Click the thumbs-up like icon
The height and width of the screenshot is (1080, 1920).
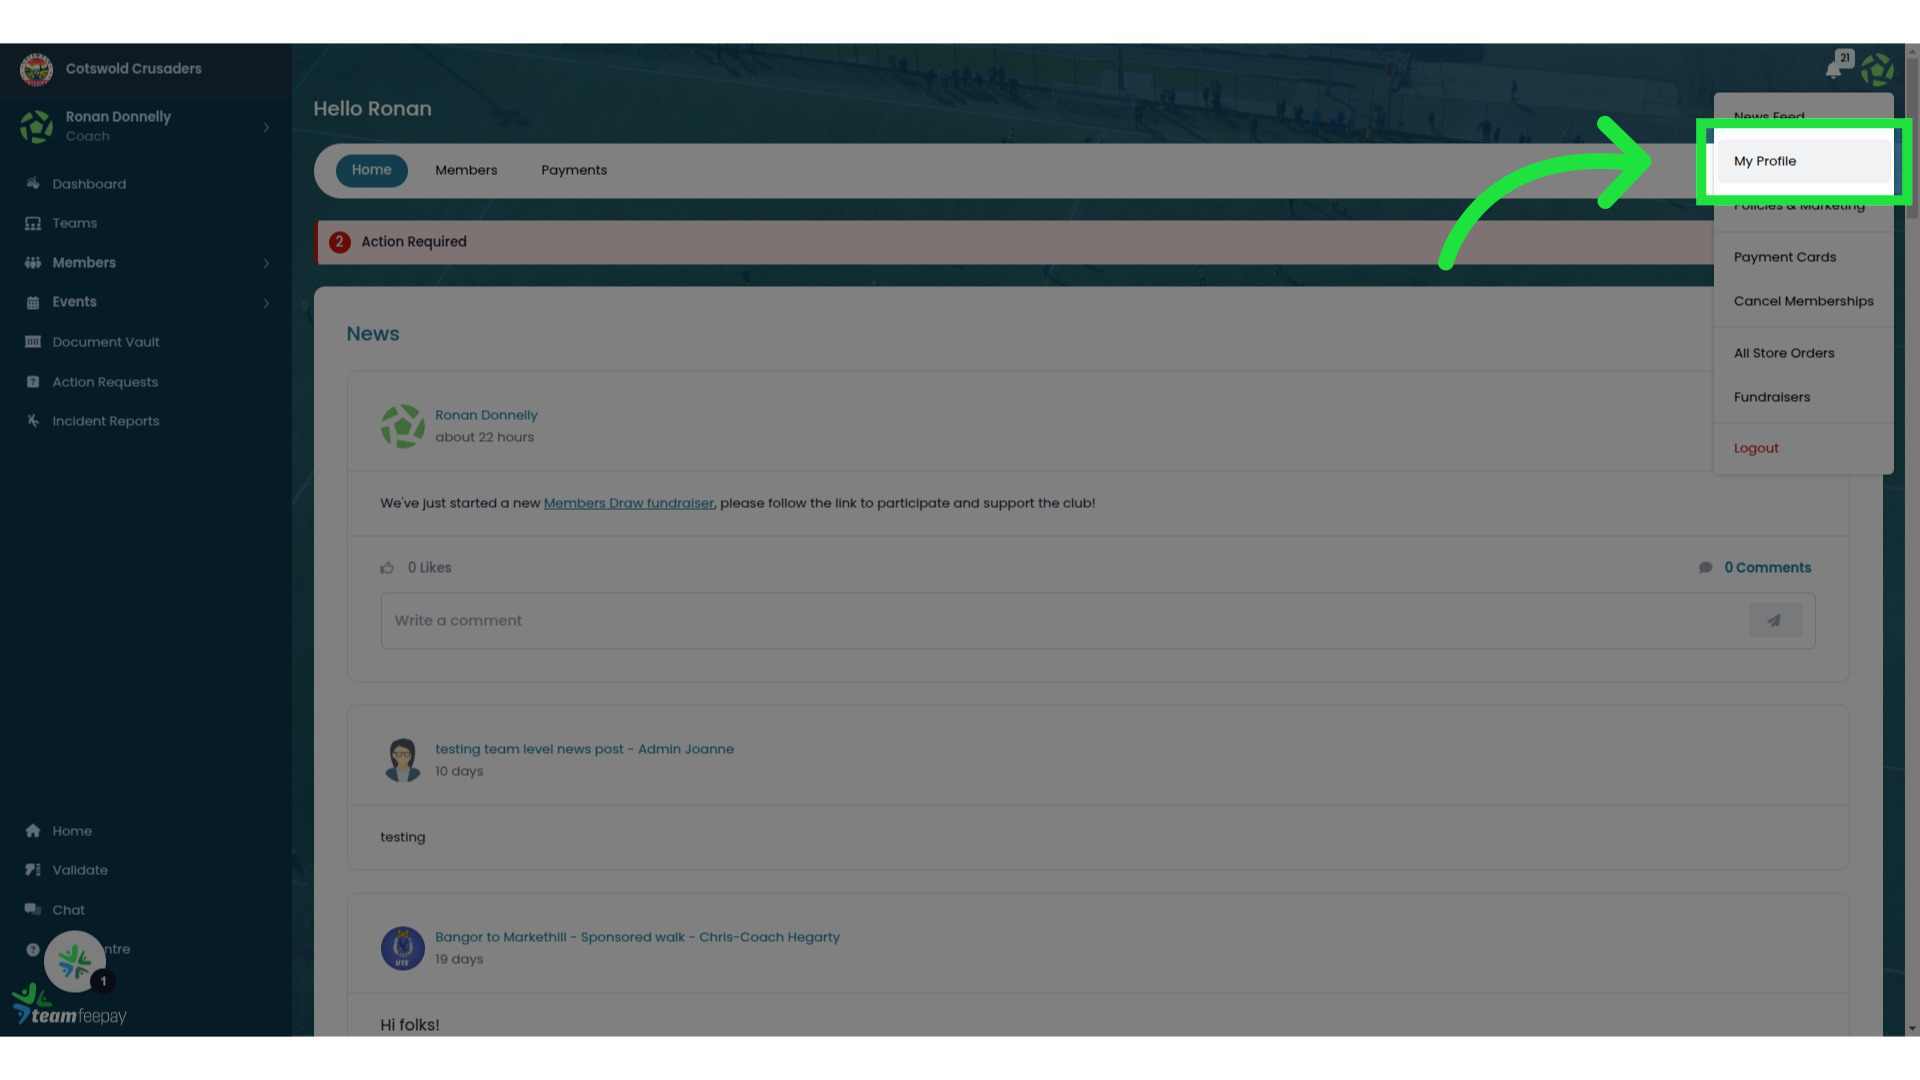click(x=387, y=568)
